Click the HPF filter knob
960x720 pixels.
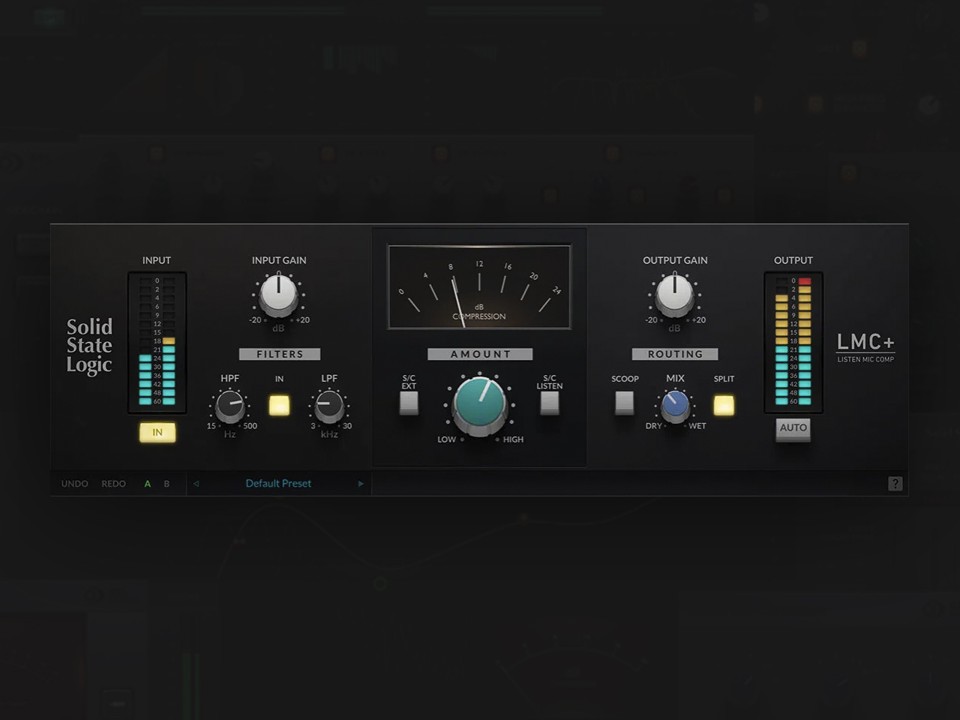[x=230, y=406]
